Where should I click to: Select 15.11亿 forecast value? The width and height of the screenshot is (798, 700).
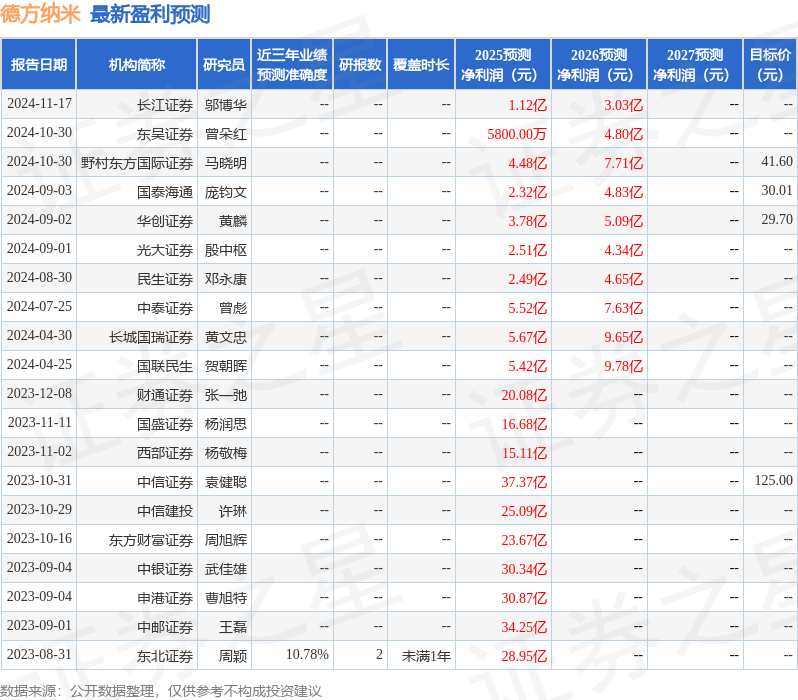pos(524,454)
